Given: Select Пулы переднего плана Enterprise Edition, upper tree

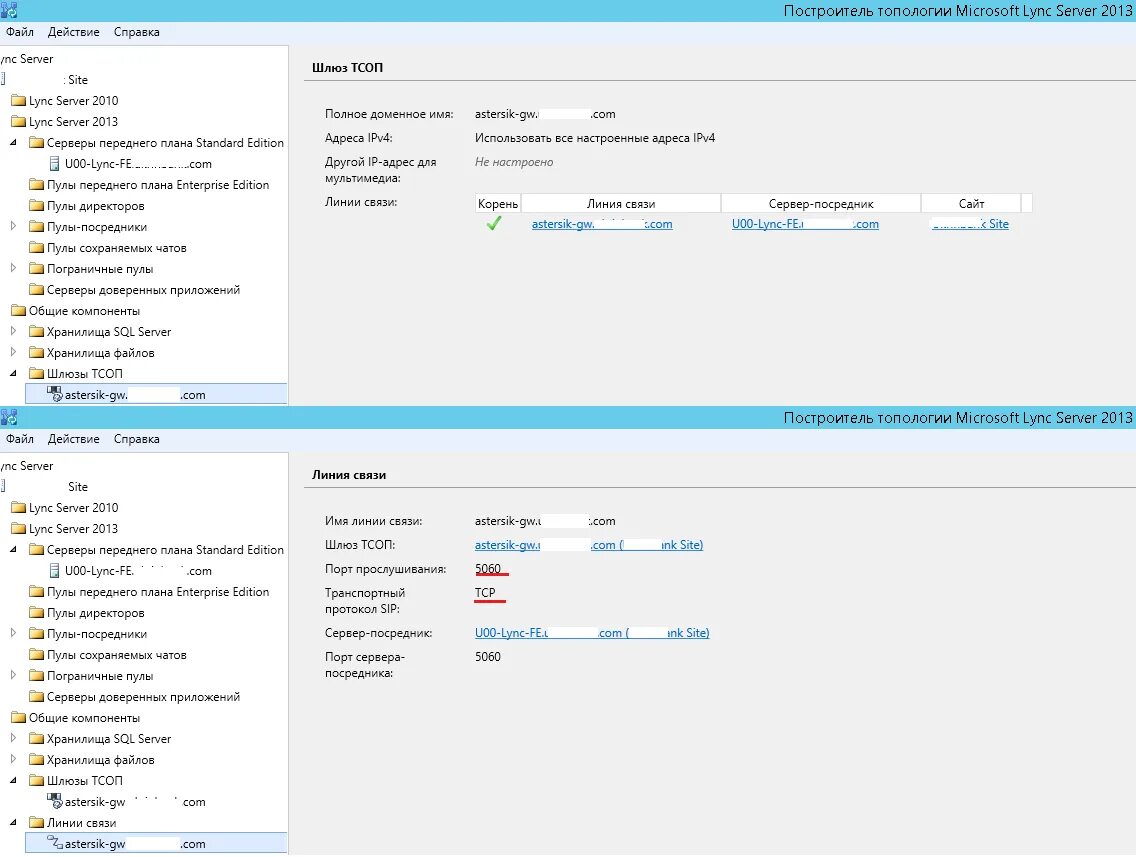Looking at the screenshot, I should pos(158,185).
